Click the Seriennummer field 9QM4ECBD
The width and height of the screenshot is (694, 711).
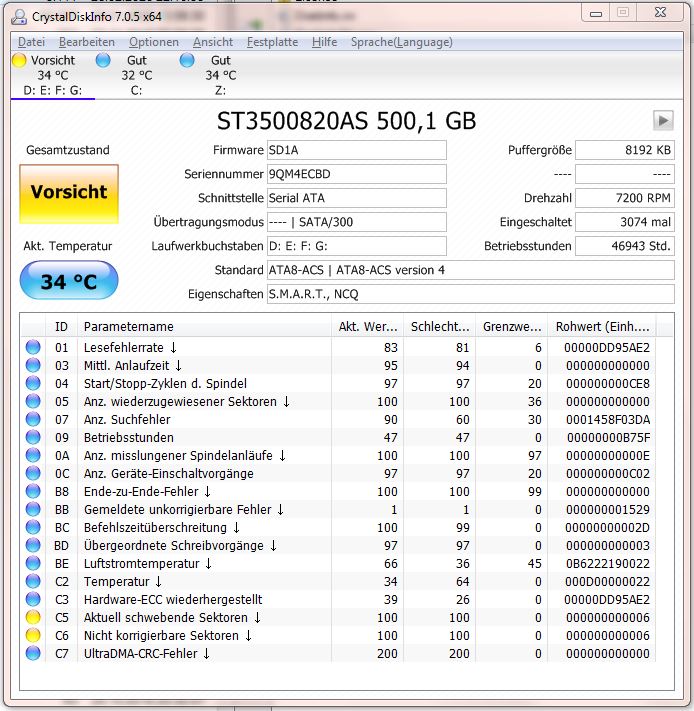coord(357,174)
